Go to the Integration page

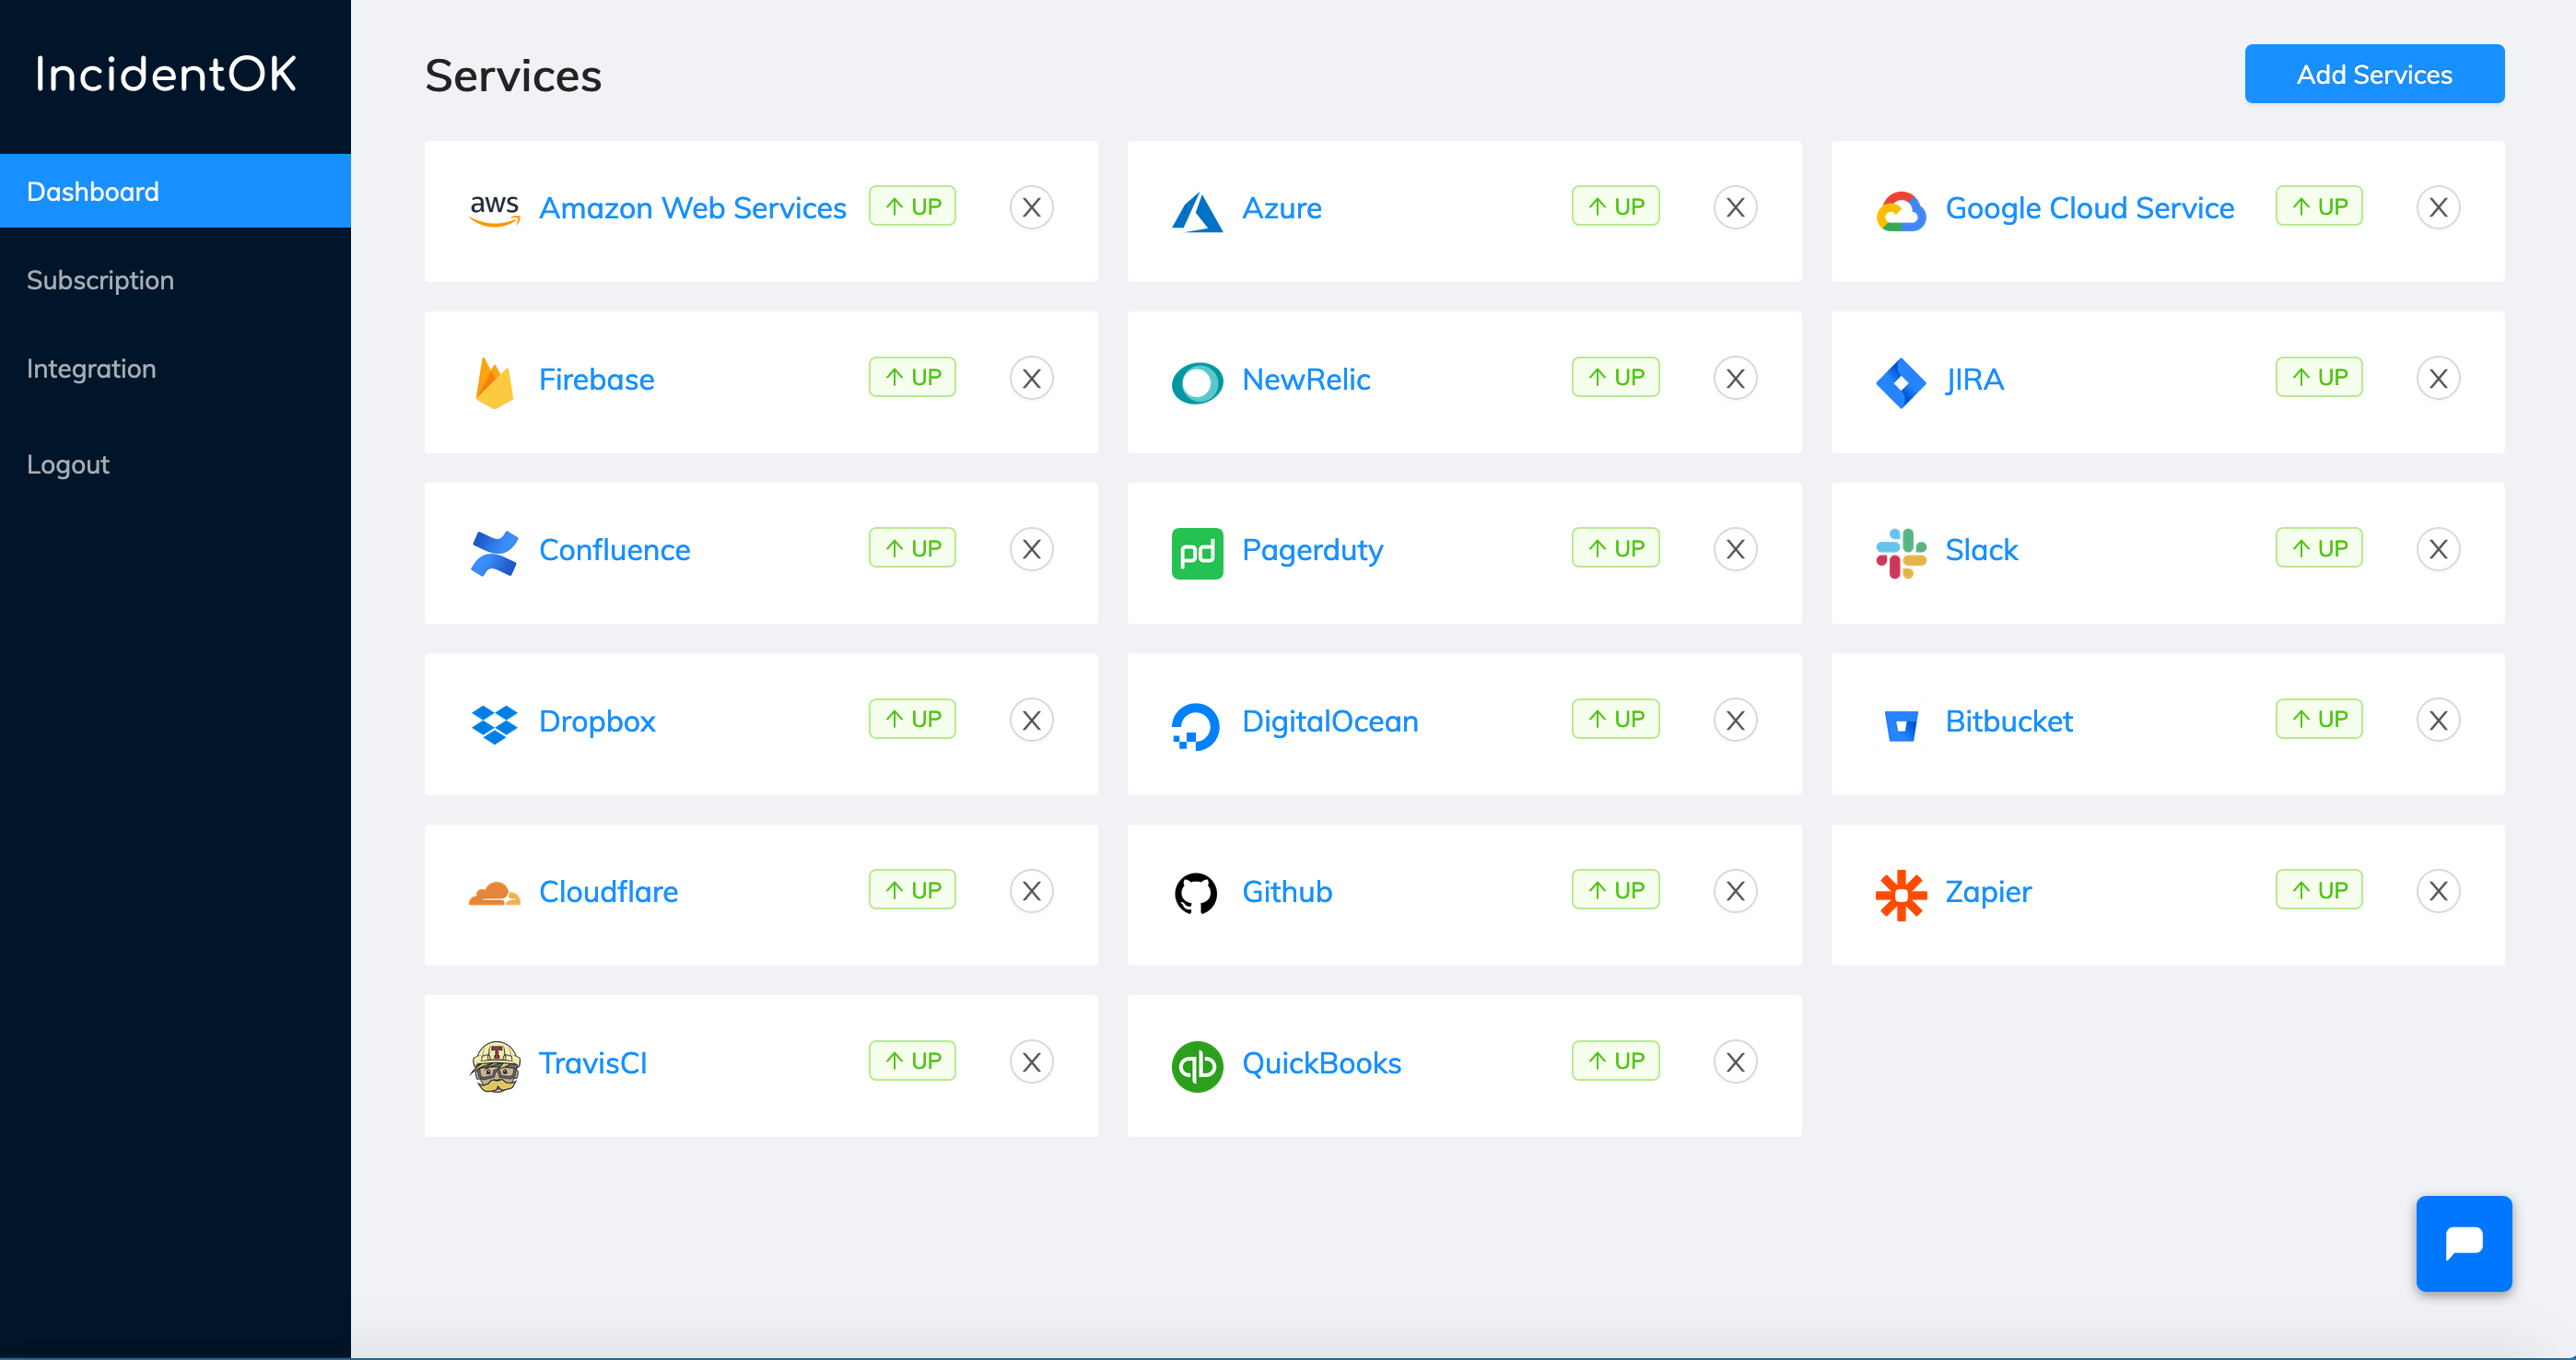(x=91, y=369)
